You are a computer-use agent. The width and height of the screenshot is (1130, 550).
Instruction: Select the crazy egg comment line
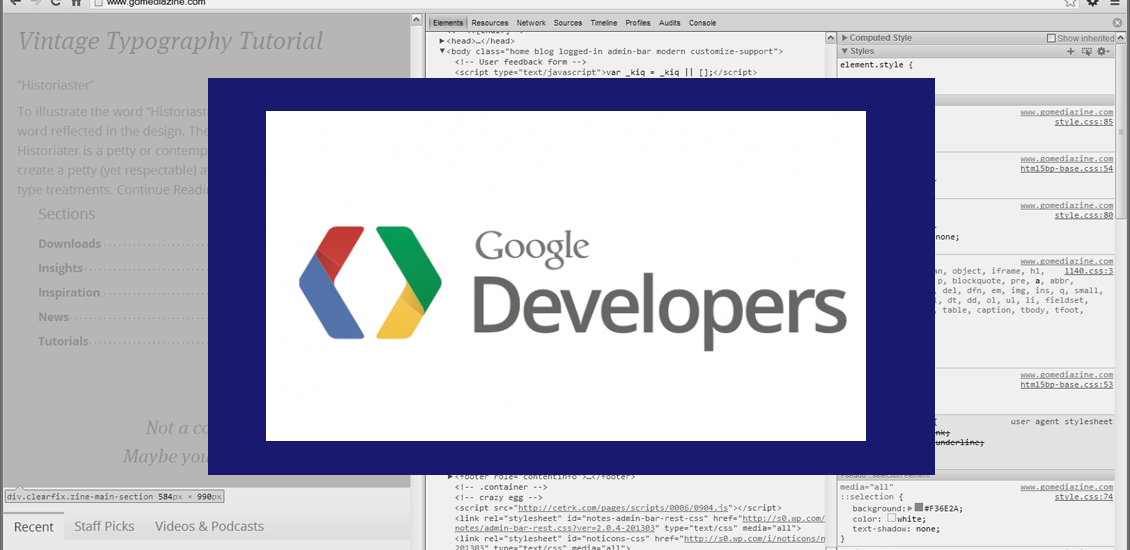[498, 497]
